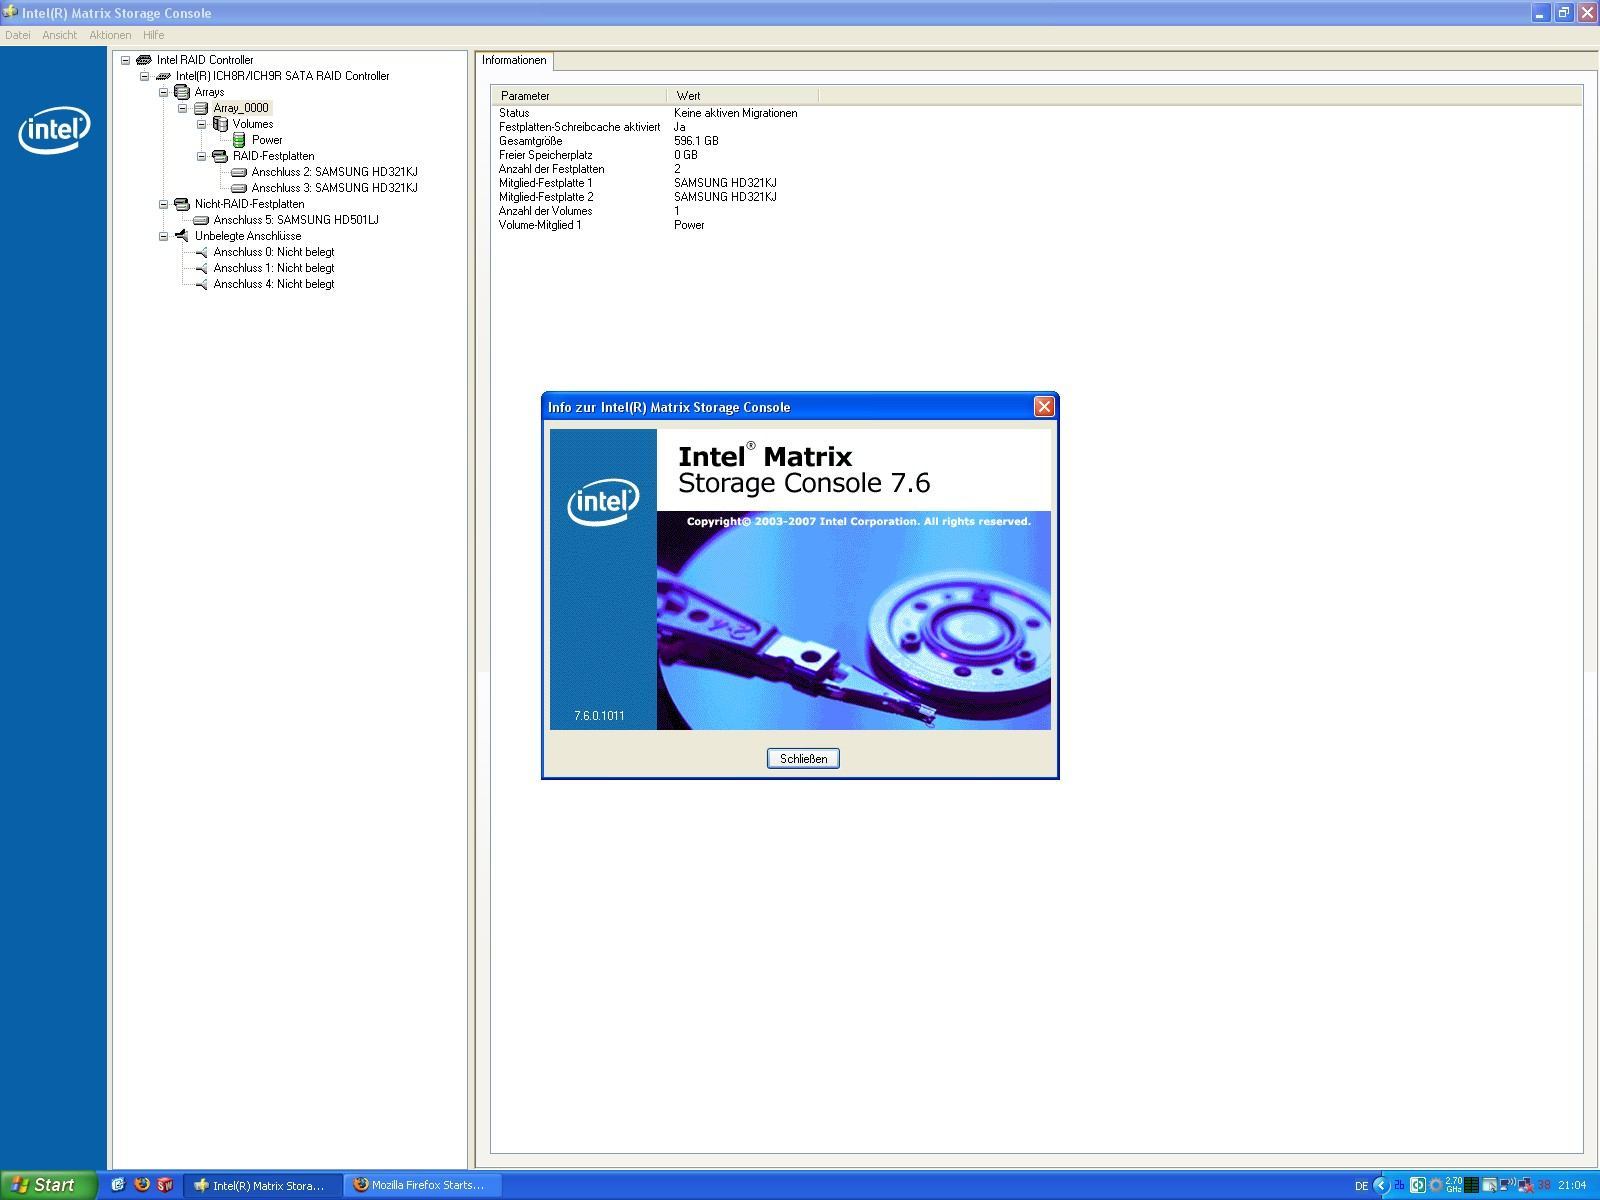Click the gear tray icon
Screen dimensions: 1600x1200
click(1436, 1185)
